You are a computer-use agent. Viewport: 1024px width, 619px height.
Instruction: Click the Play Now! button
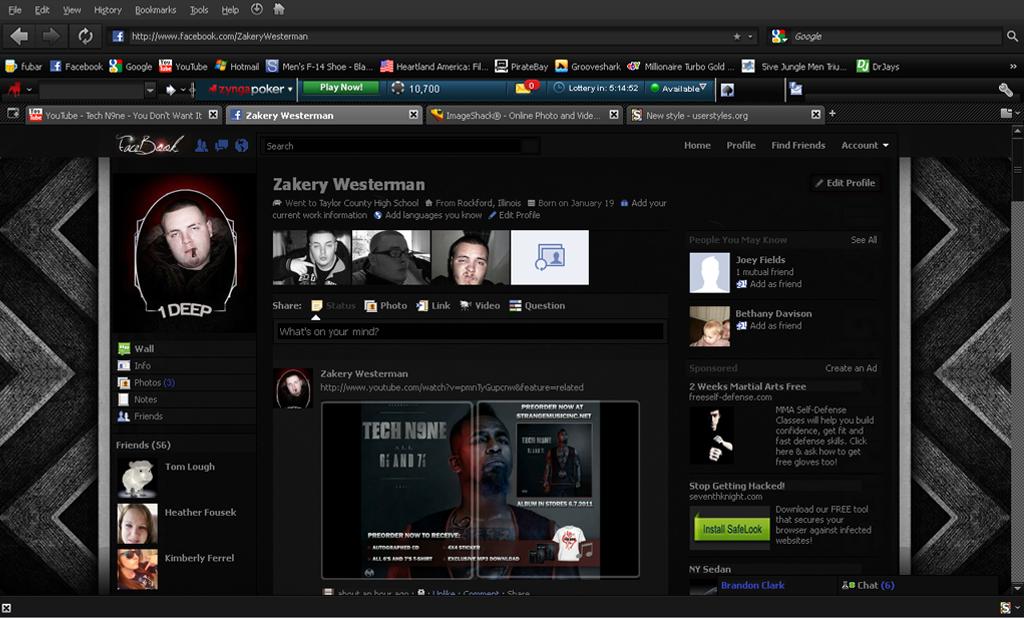[341, 87]
